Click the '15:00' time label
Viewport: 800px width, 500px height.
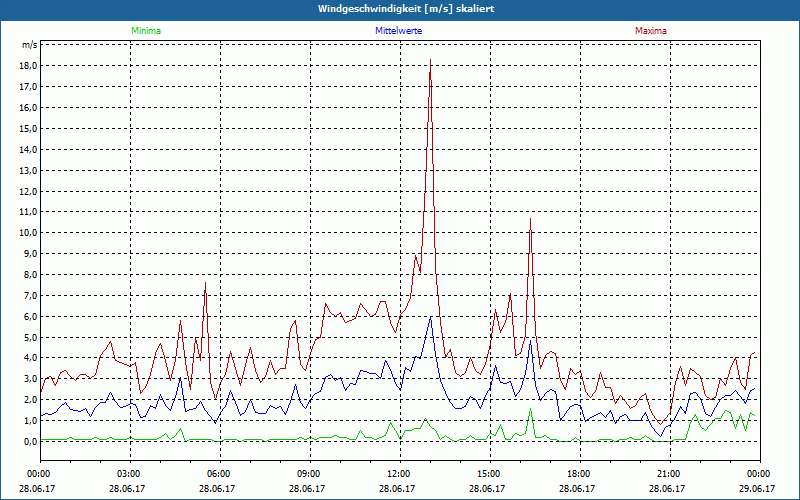coord(490,474)
